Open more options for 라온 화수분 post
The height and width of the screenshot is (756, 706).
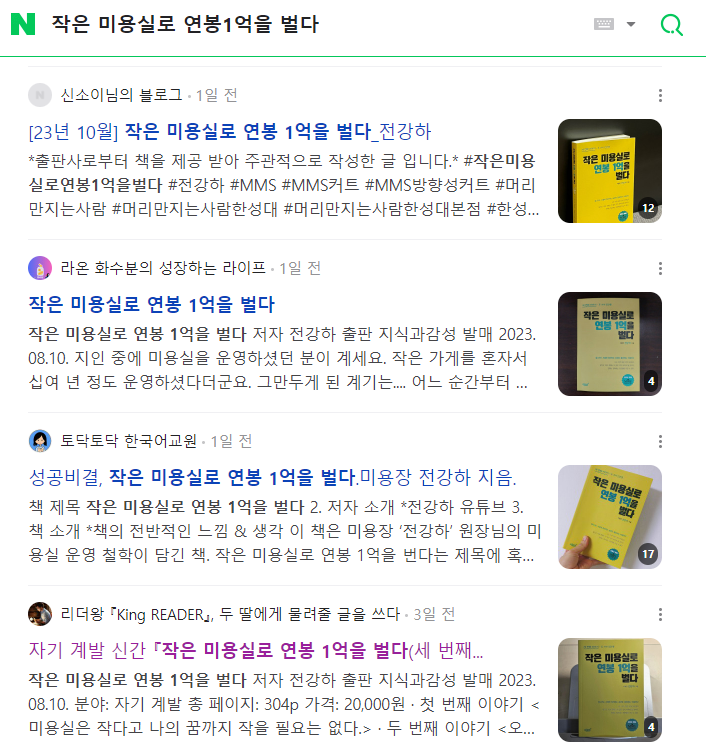(x=660, y=269)
